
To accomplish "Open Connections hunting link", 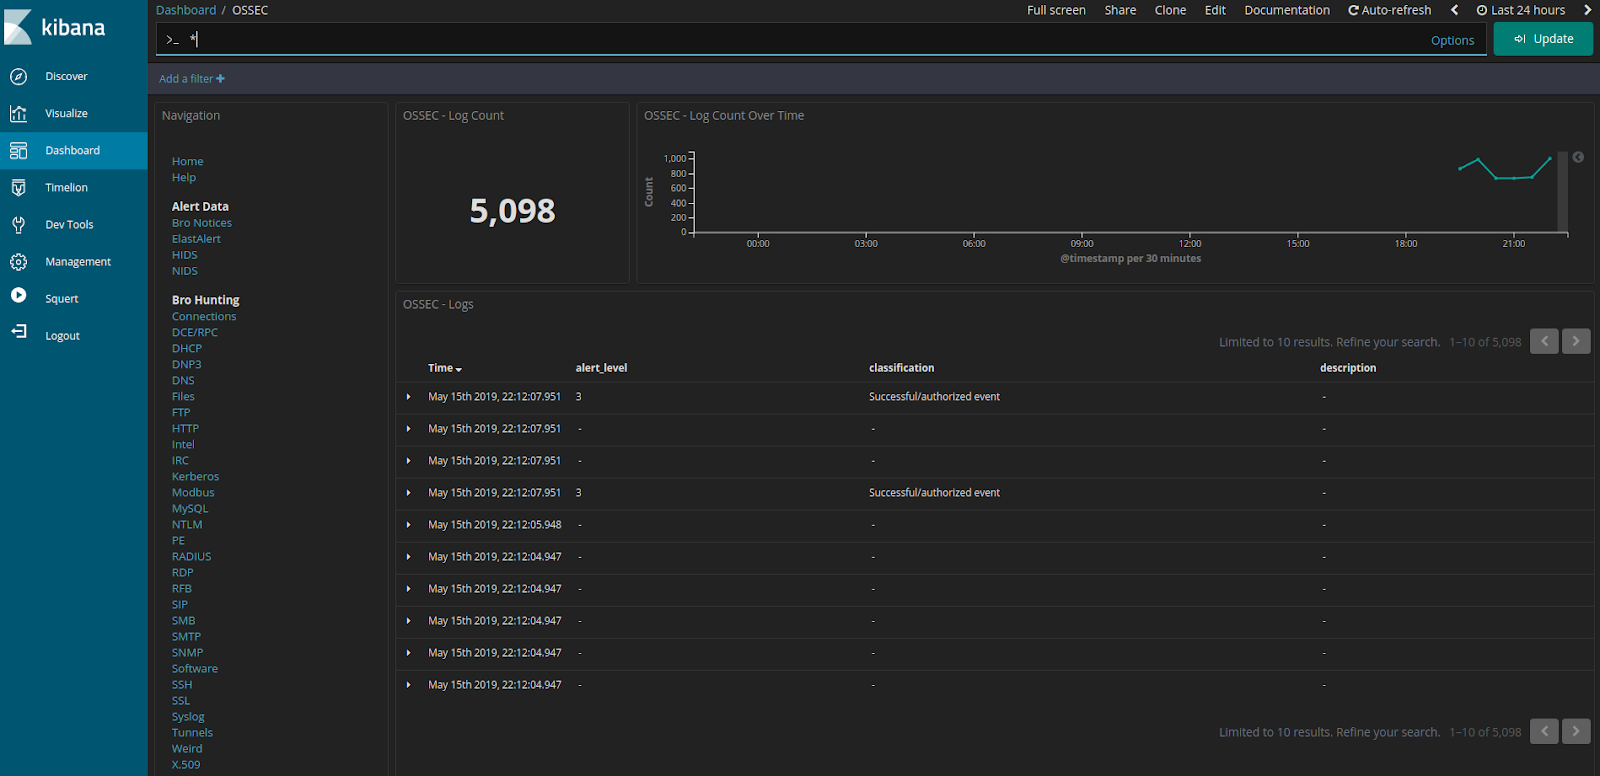I will [x=204, y=316].
